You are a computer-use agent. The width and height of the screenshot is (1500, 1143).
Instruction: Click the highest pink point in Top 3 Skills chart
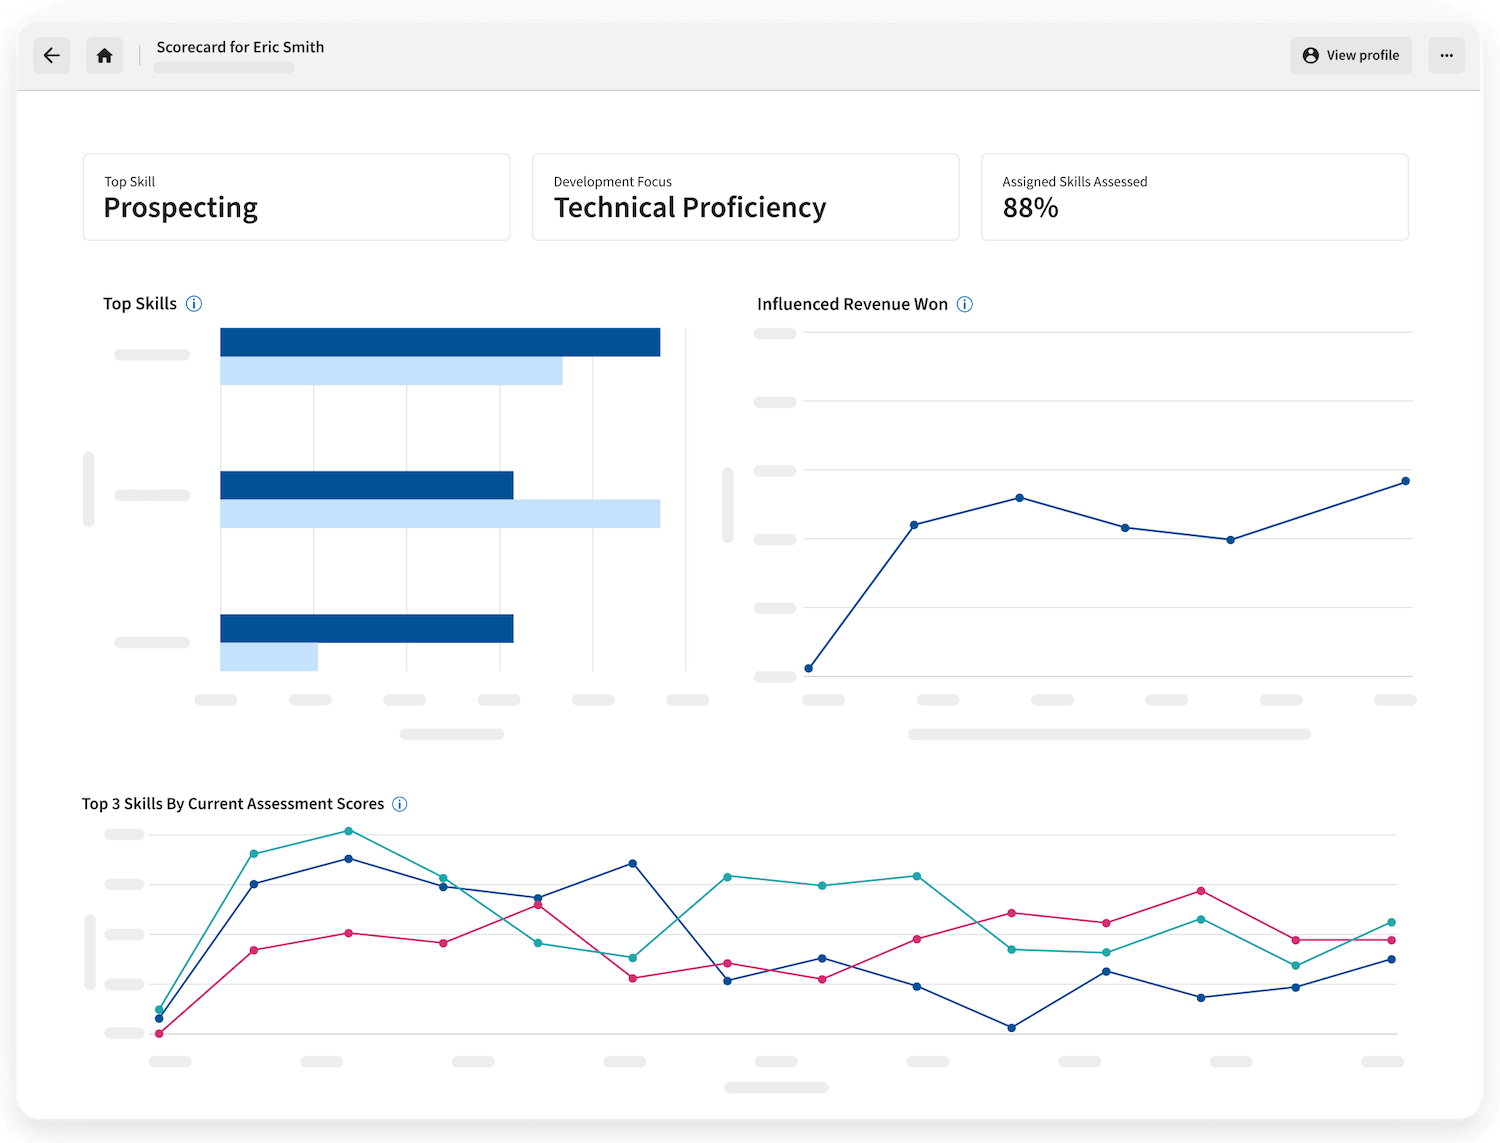click(x=1201, y=891)
